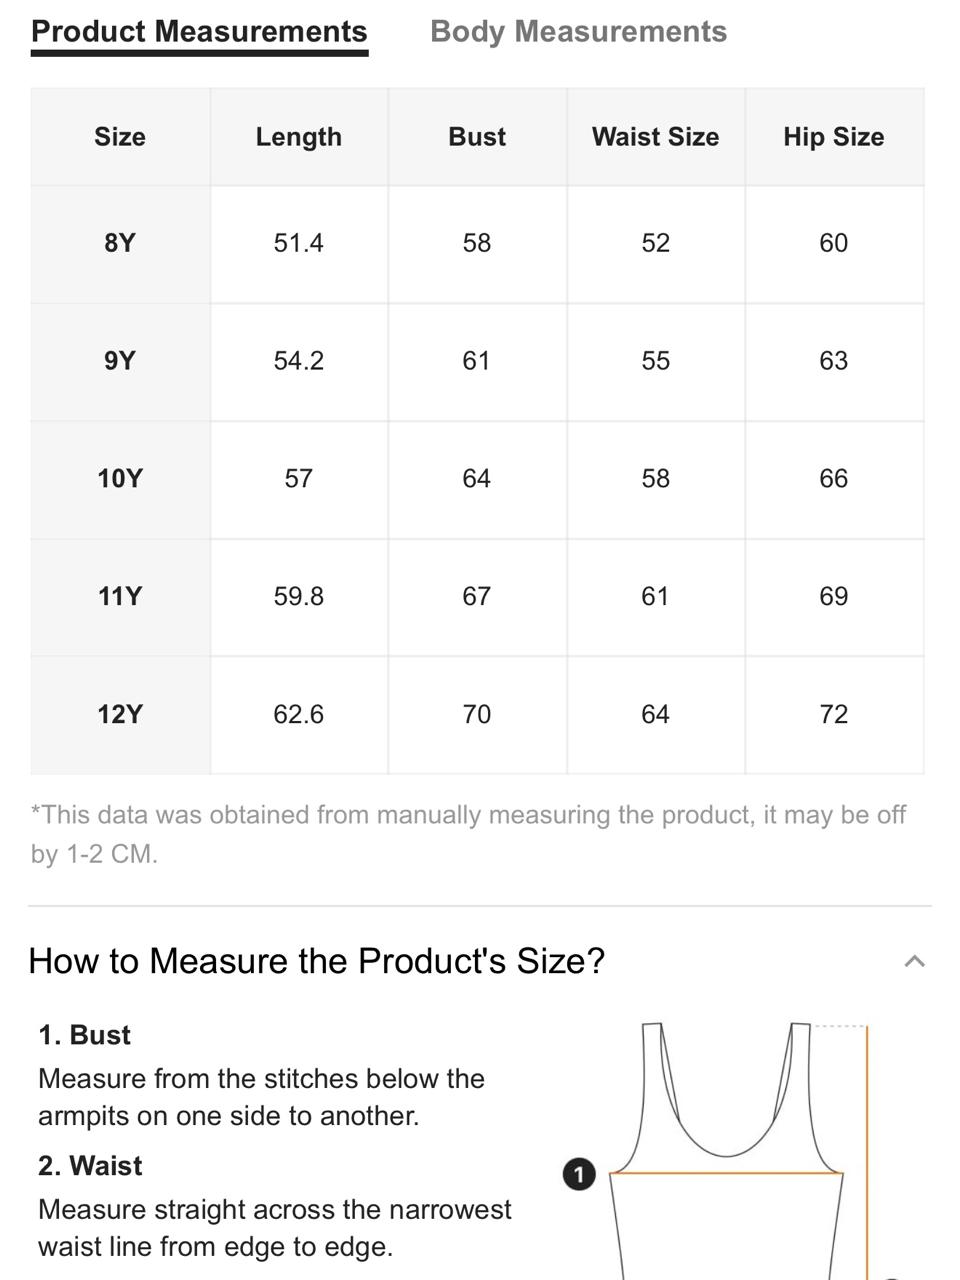
Task: Click the 2. Waist instruction heading
Action: tap(91, 1166)
